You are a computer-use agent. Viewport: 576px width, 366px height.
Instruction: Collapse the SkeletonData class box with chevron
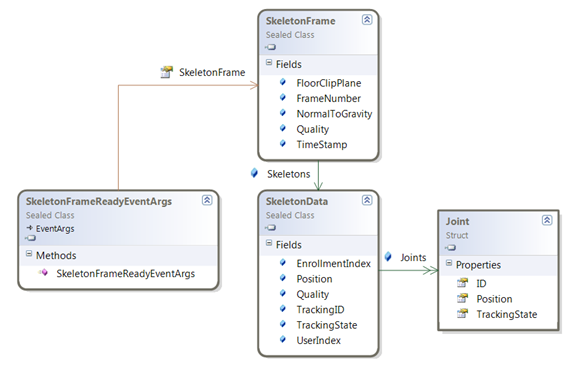(x=367, y=200)
